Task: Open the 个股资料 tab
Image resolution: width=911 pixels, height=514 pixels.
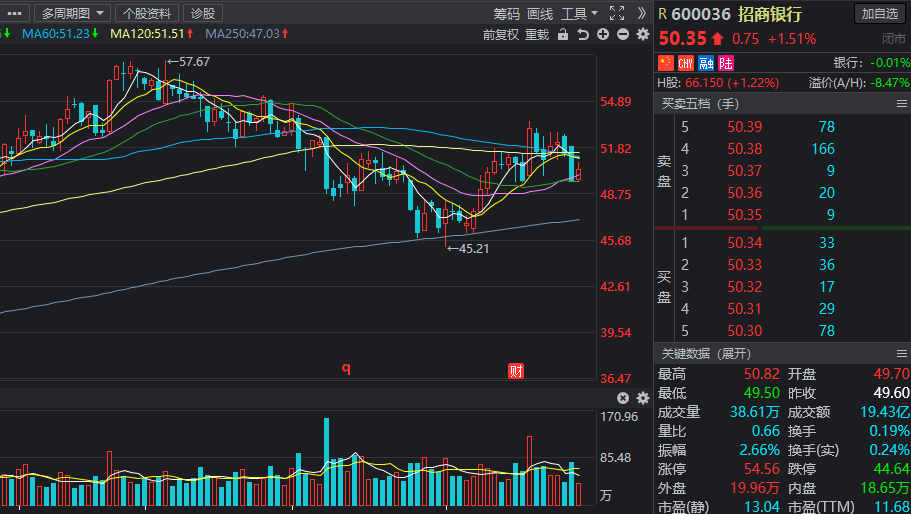Action: [148, 13]
